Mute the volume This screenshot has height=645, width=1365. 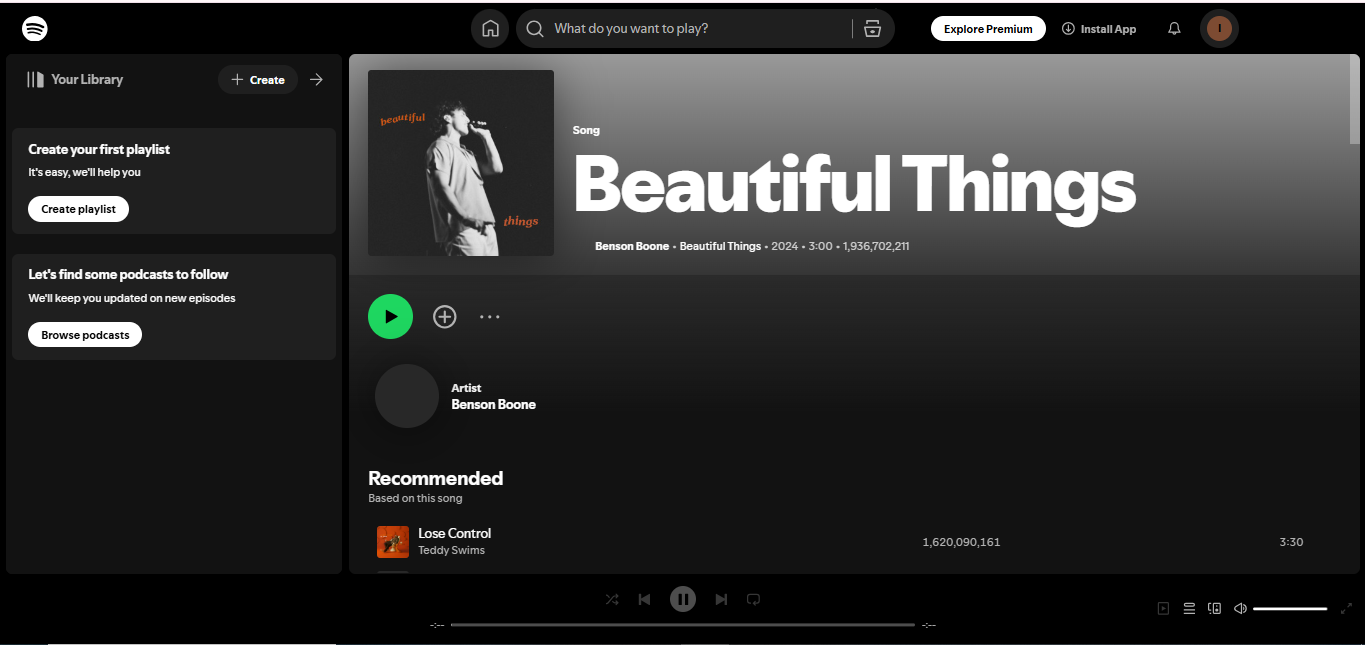point(1240,608)
